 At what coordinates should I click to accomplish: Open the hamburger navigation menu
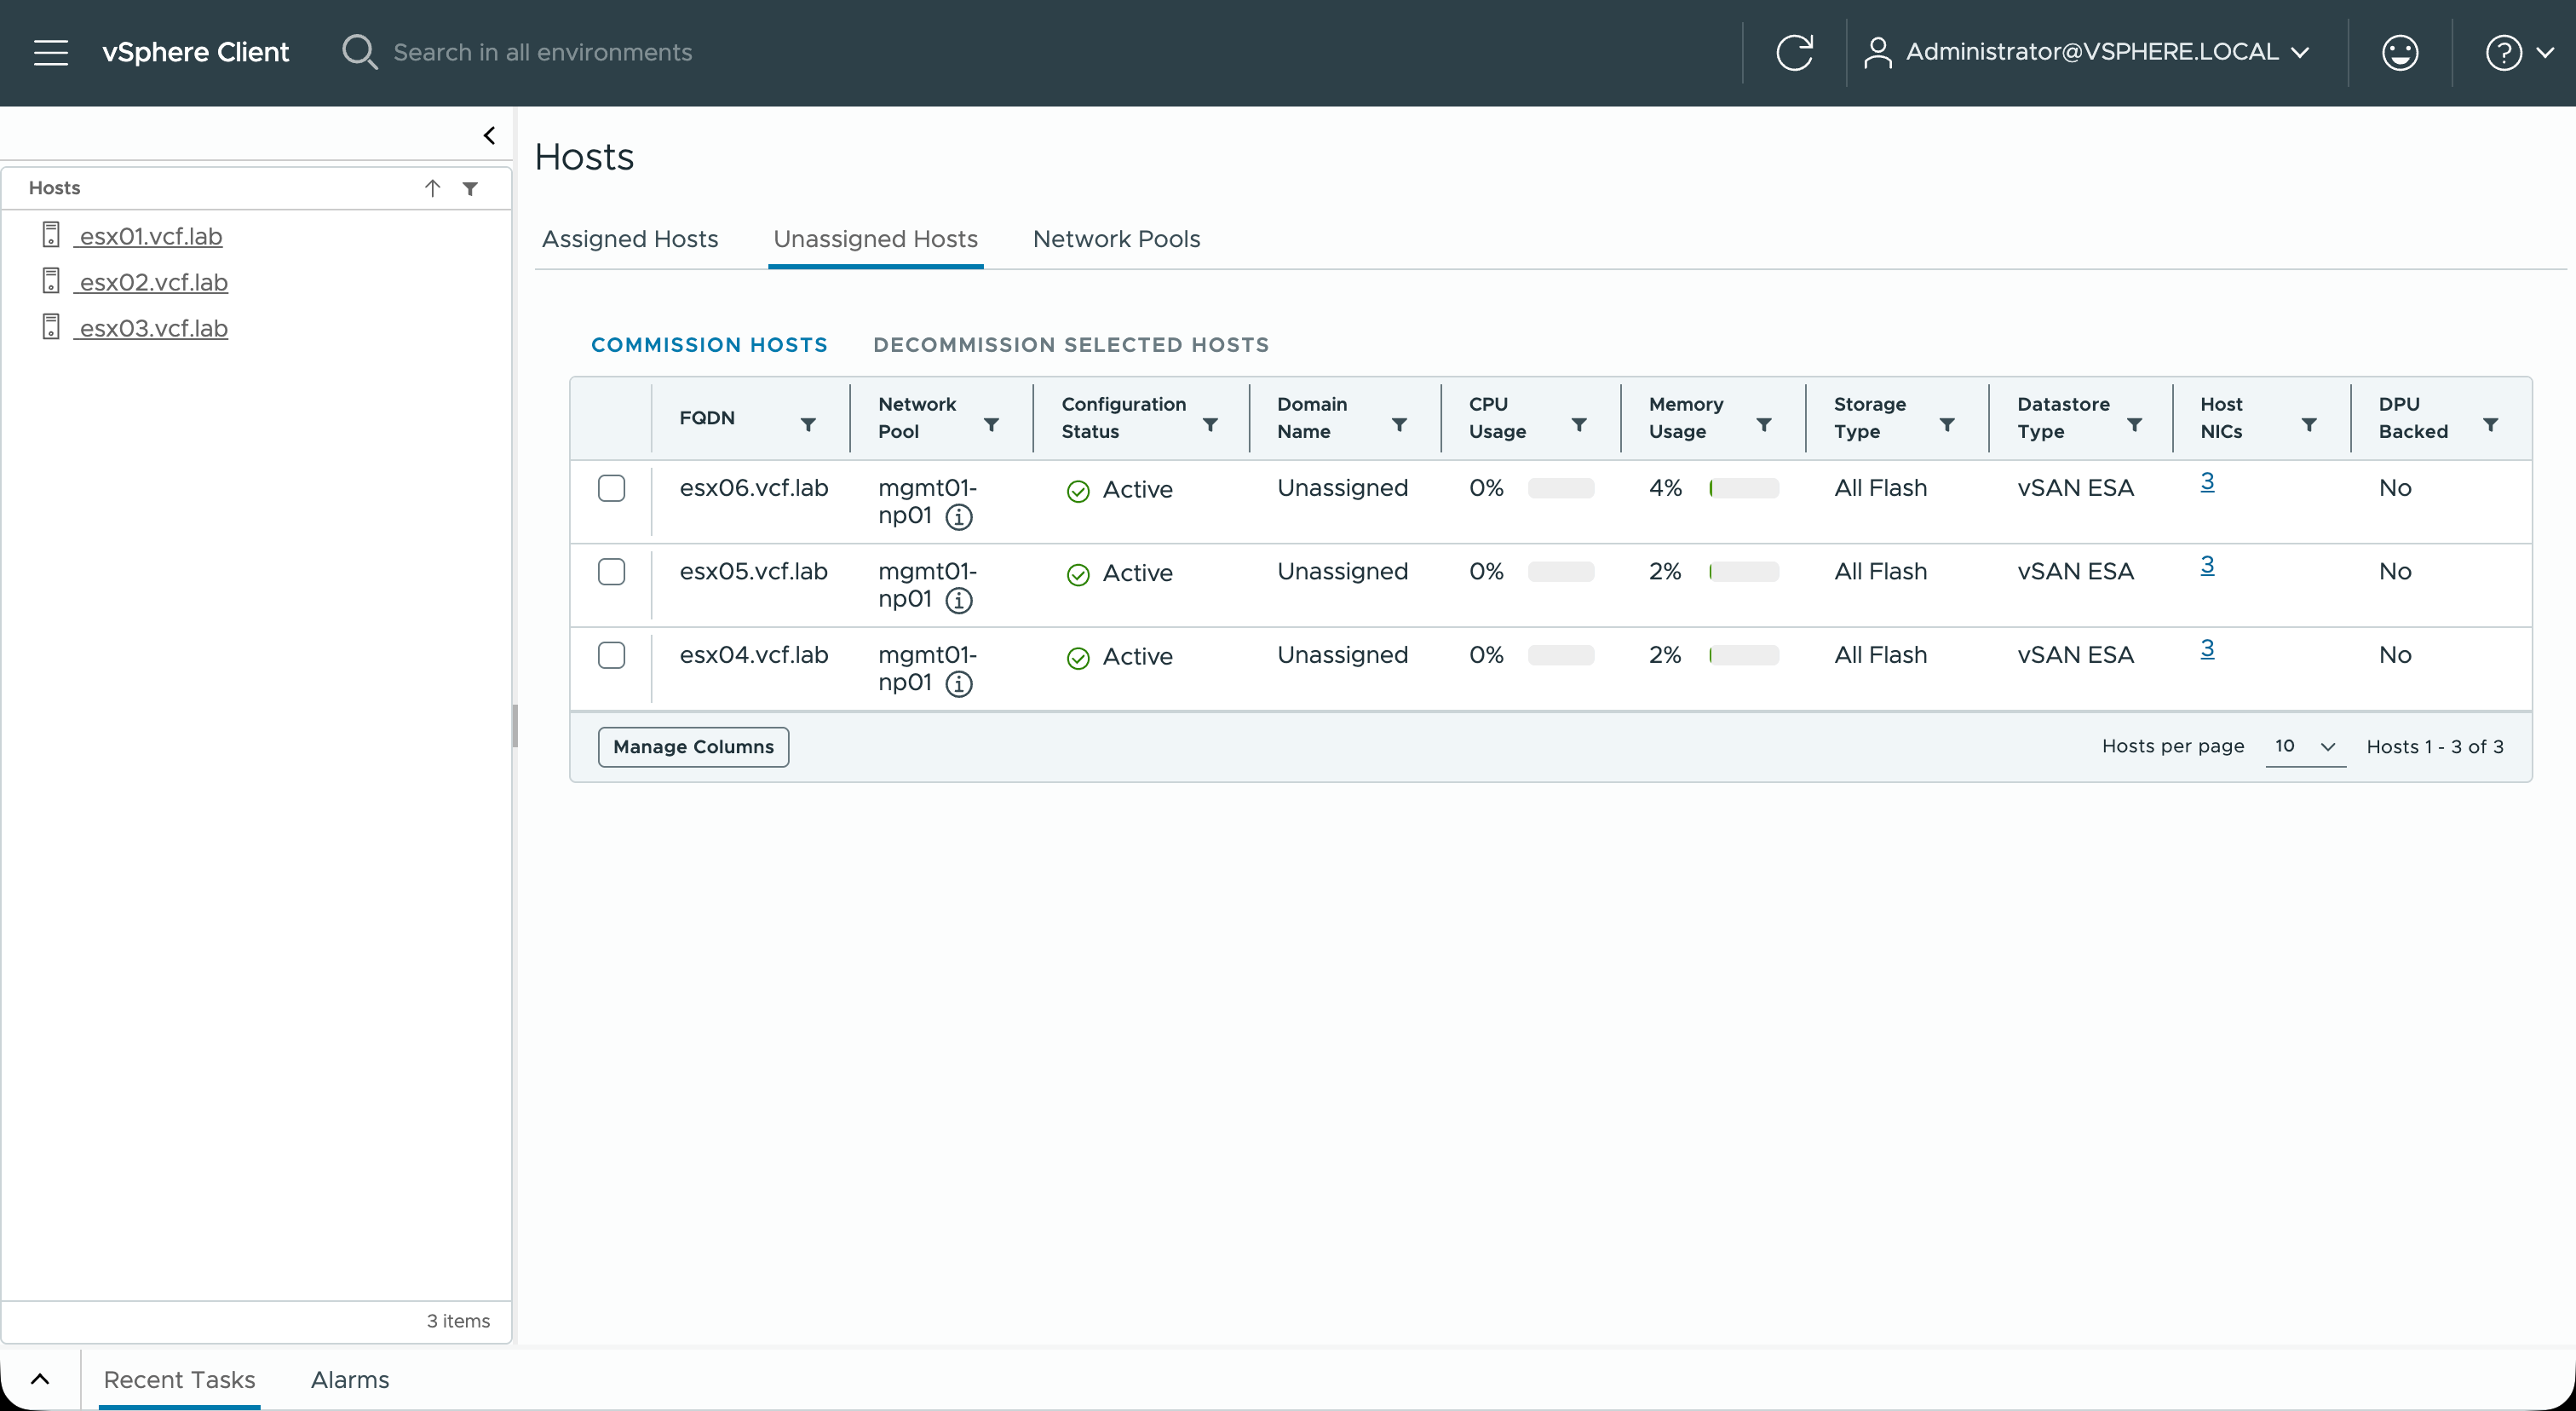pos(51,52)
